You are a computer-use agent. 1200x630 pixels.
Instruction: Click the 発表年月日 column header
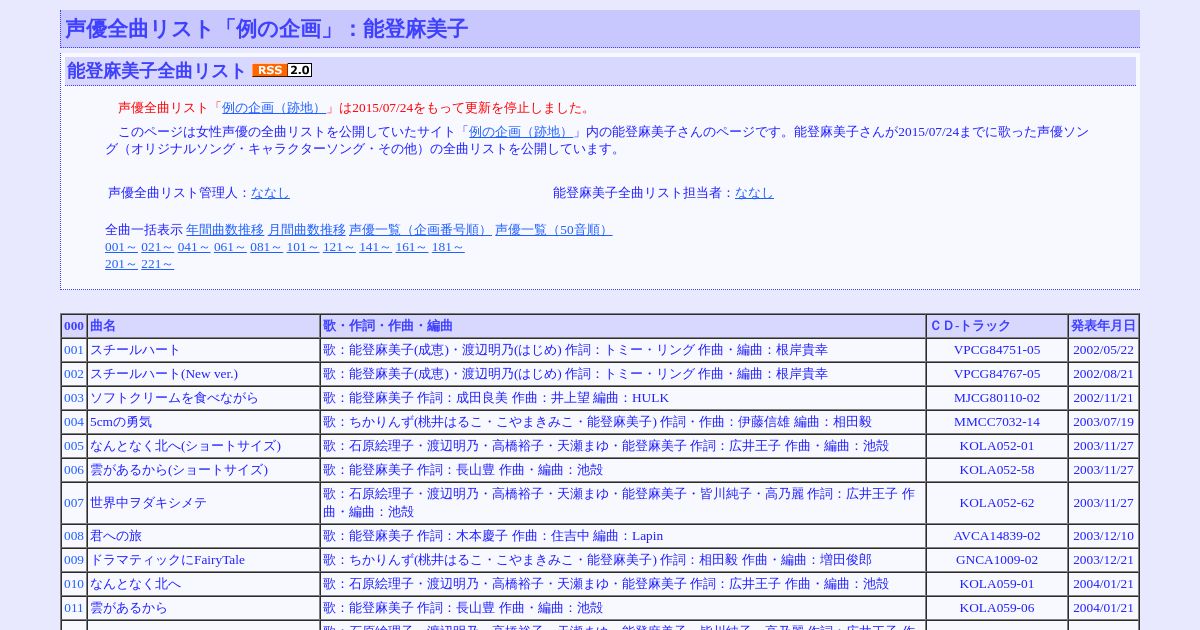[x=1104, y=326]
